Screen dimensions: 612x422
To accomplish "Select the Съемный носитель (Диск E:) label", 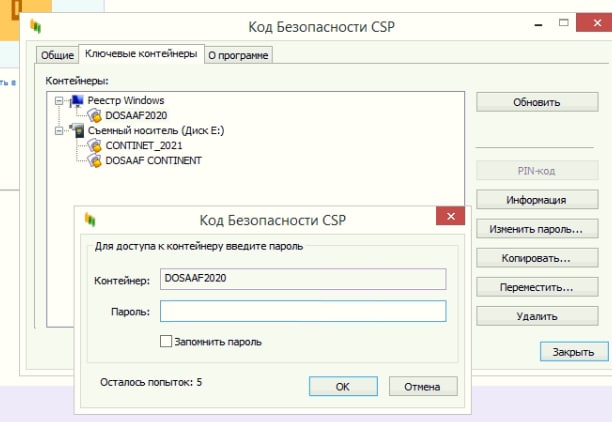I will pos(156,130).
